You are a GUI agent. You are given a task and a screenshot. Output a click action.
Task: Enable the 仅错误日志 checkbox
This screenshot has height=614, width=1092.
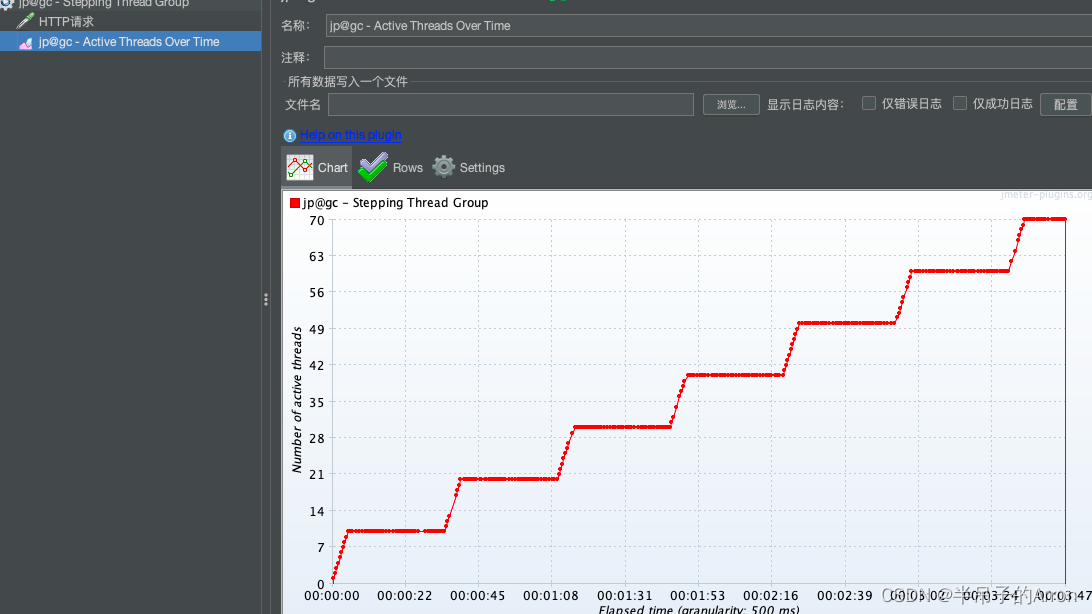868,102
